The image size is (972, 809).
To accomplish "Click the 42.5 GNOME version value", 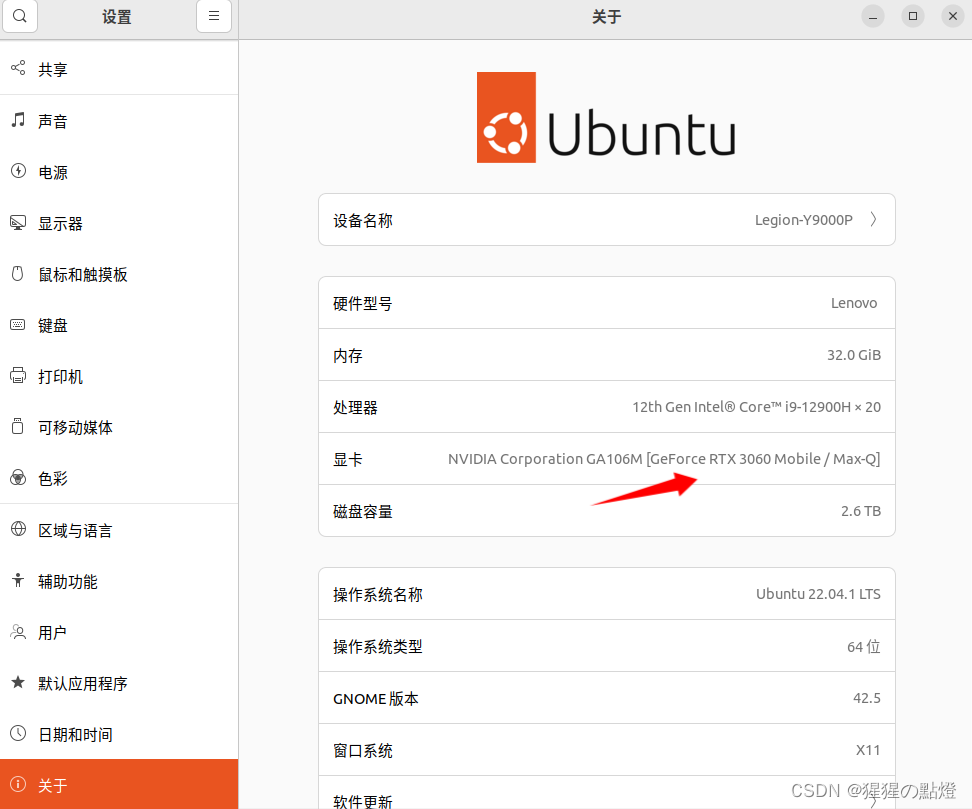I will click(x=867, y=698).
